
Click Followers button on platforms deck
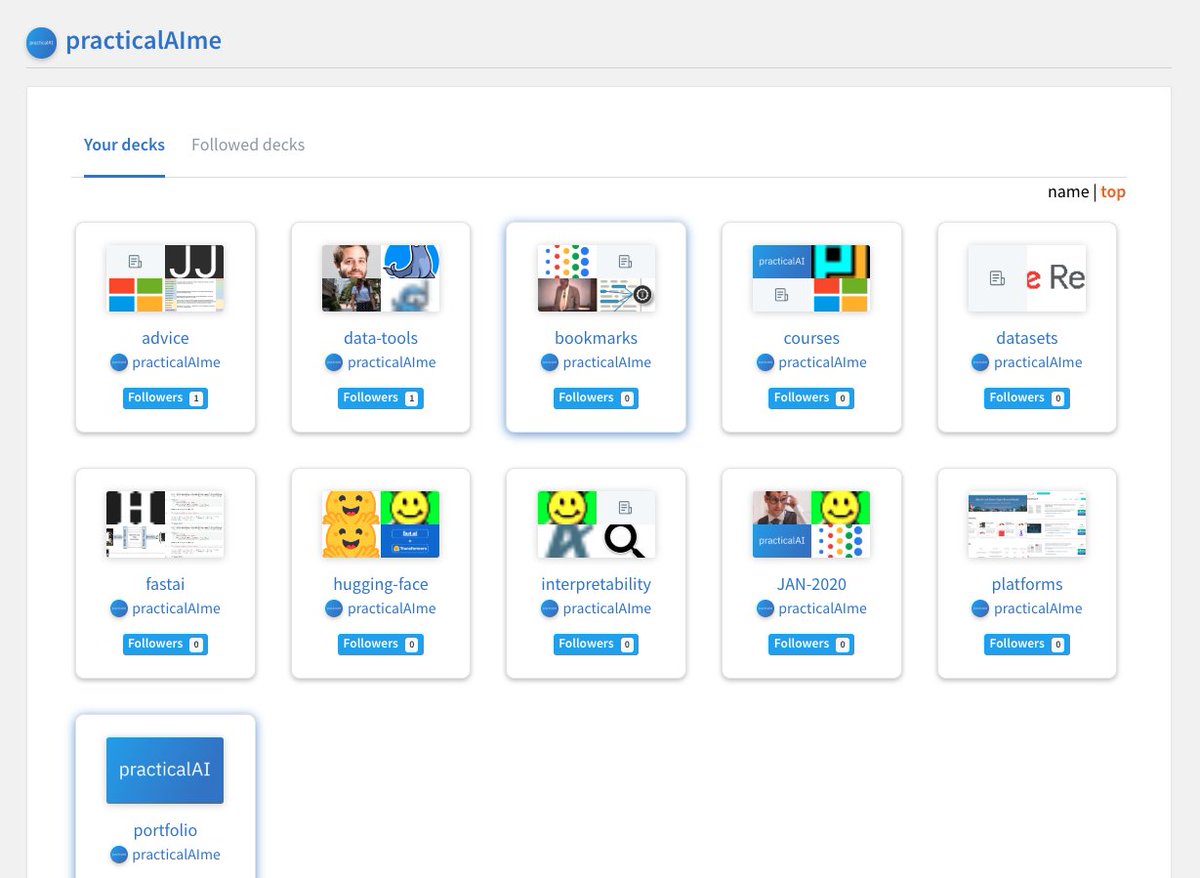pyautogui.click(x=1027, y=644)
